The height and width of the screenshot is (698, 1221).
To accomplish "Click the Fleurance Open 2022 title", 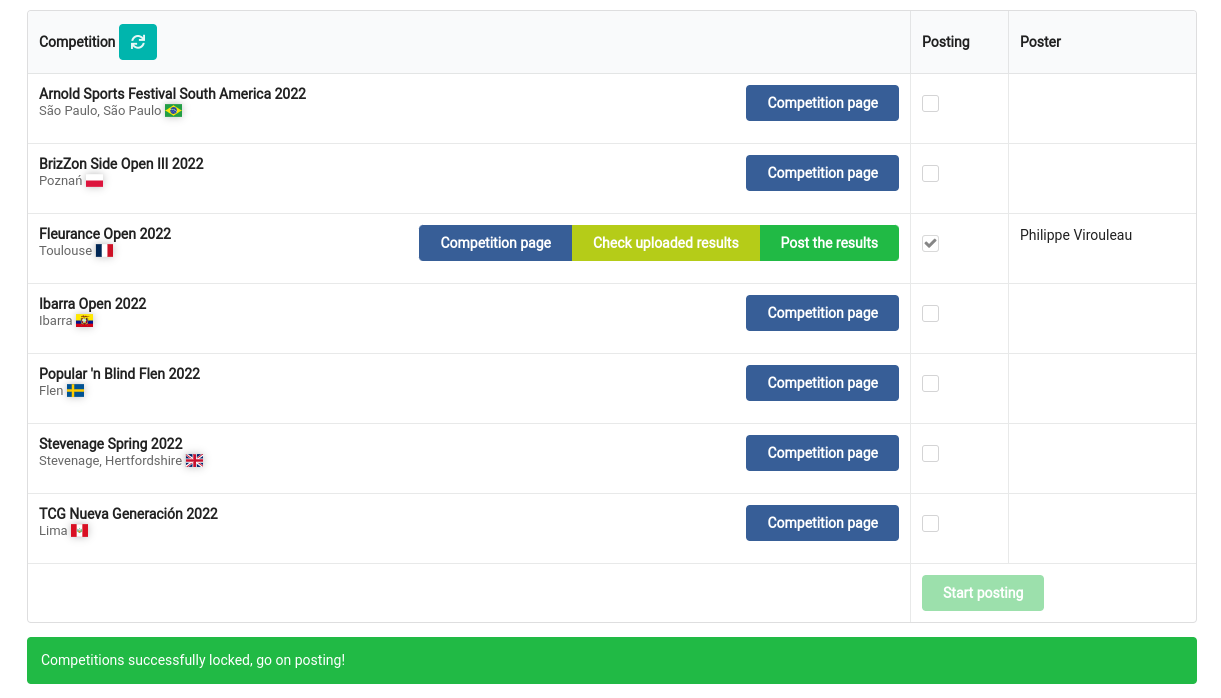I will (x=105, y=234).
